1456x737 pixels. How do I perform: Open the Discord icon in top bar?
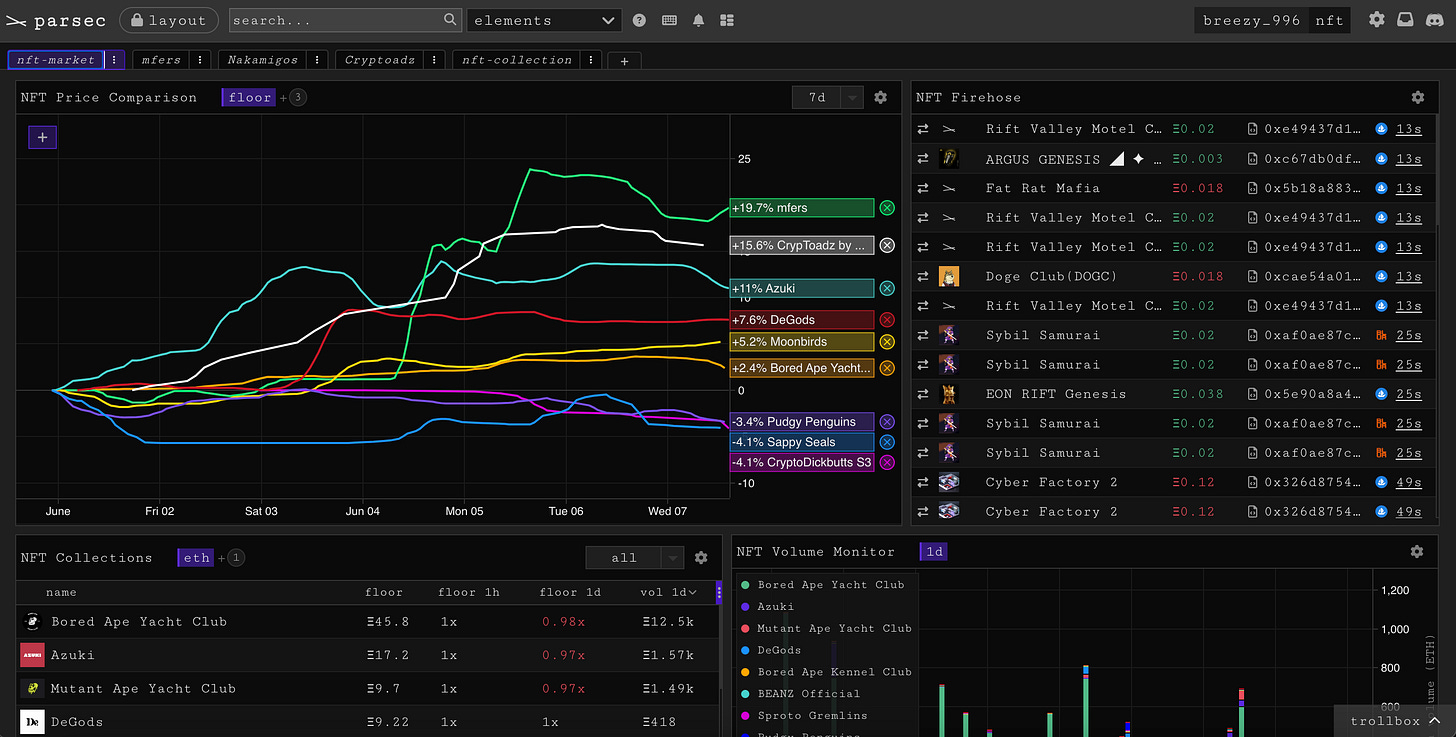(x=1433, y=20)
